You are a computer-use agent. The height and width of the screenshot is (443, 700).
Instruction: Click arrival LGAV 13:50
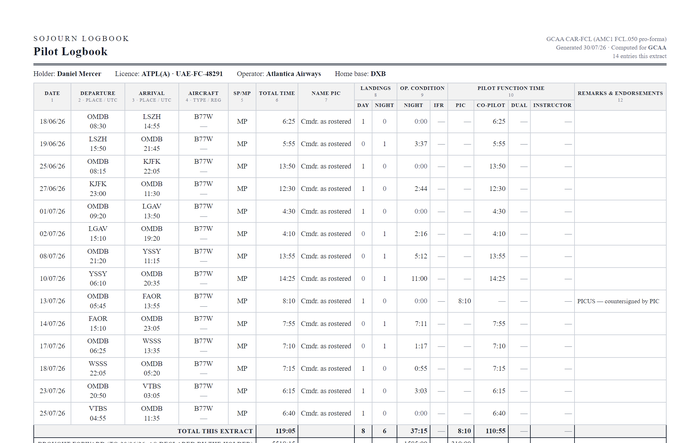pyautogui.click(x=152, y=211)
